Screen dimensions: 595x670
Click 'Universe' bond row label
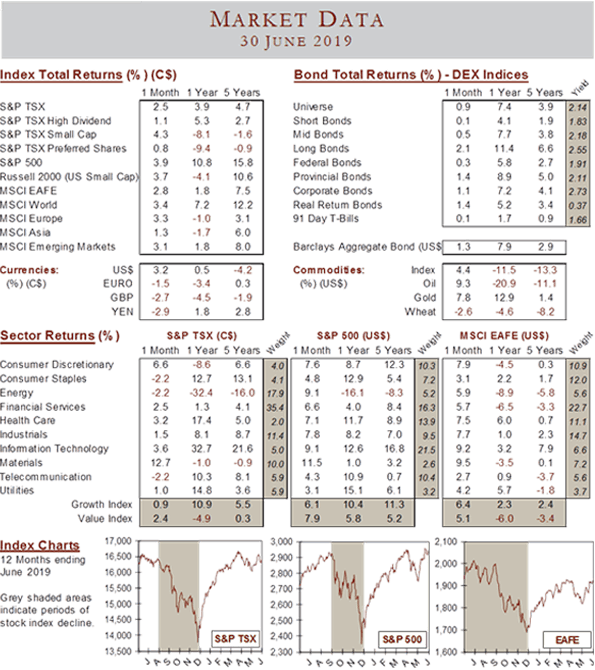[313, 107]
